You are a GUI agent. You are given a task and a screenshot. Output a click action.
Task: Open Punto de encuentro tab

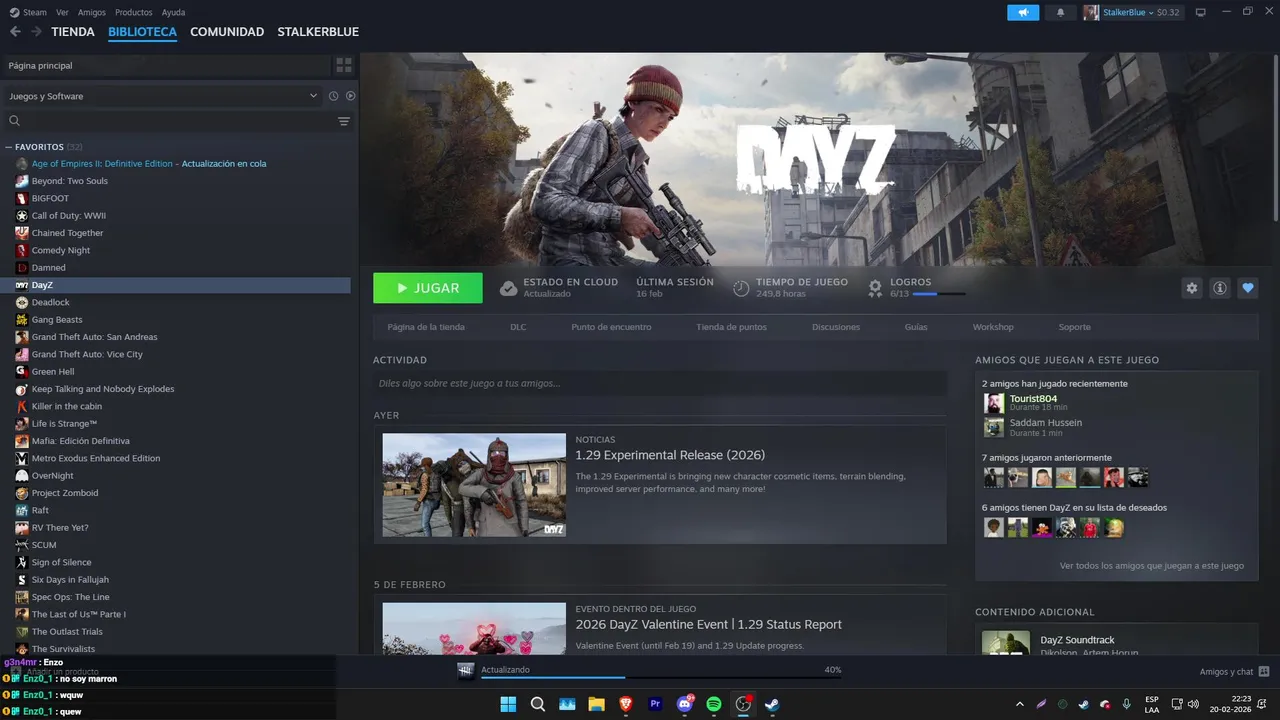pyautogui.click(x=611, y=327)
